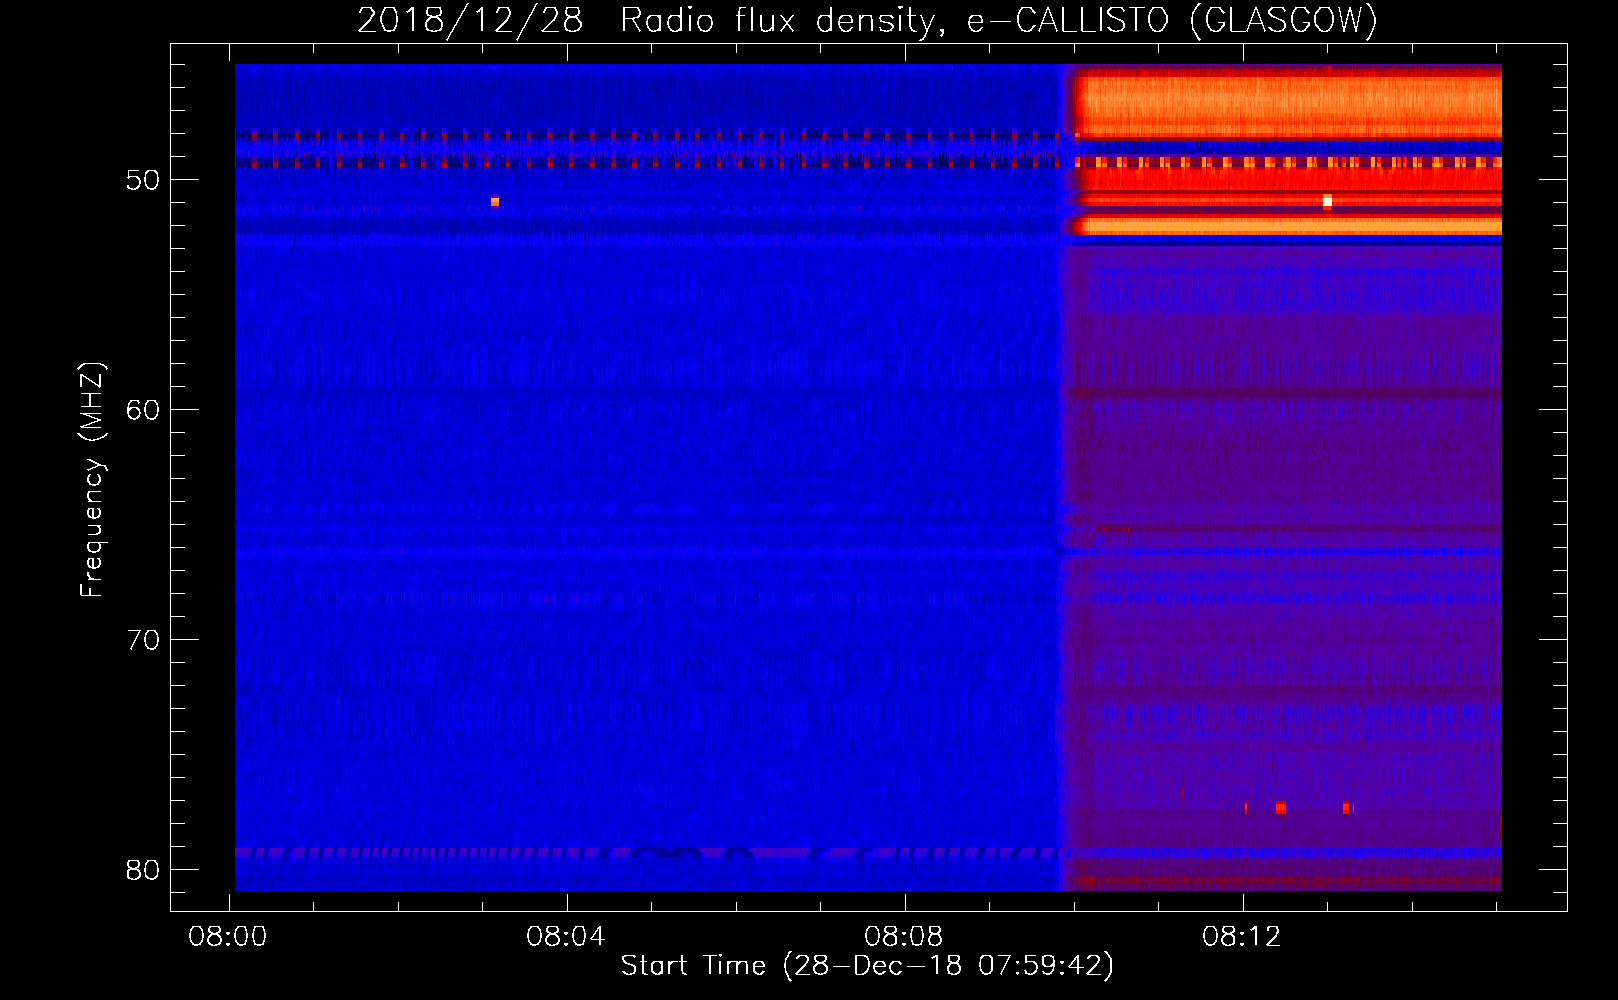Click the white hot spot near 51 MHz at 08:13
This screenshot has width=1618, height=1000.
(1327, 201)
